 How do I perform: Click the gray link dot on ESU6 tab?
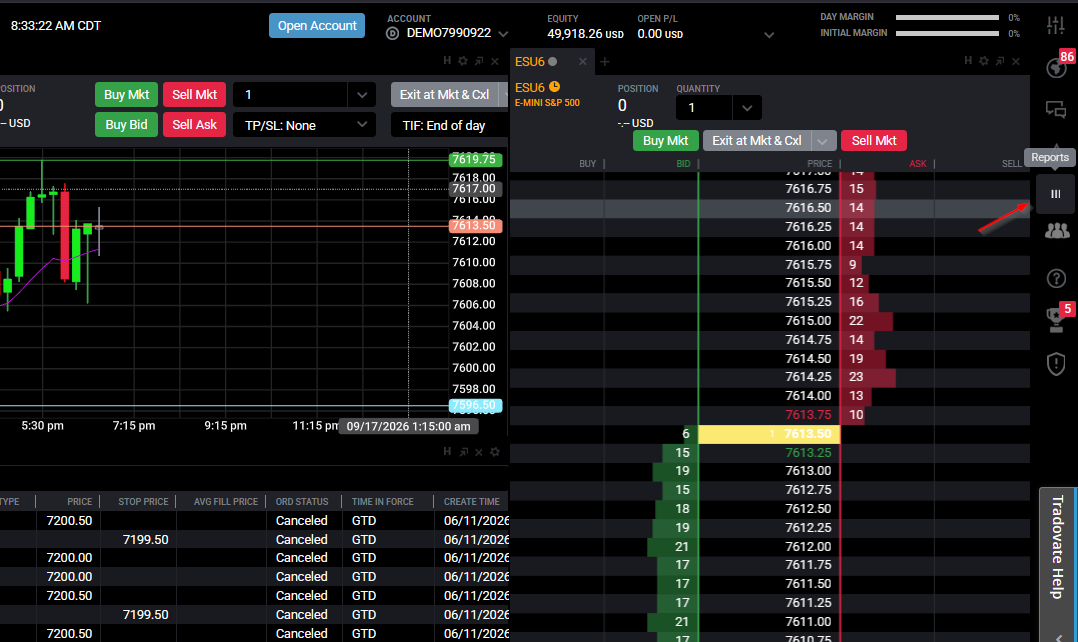pyautogui.click(x=553, y=62)
